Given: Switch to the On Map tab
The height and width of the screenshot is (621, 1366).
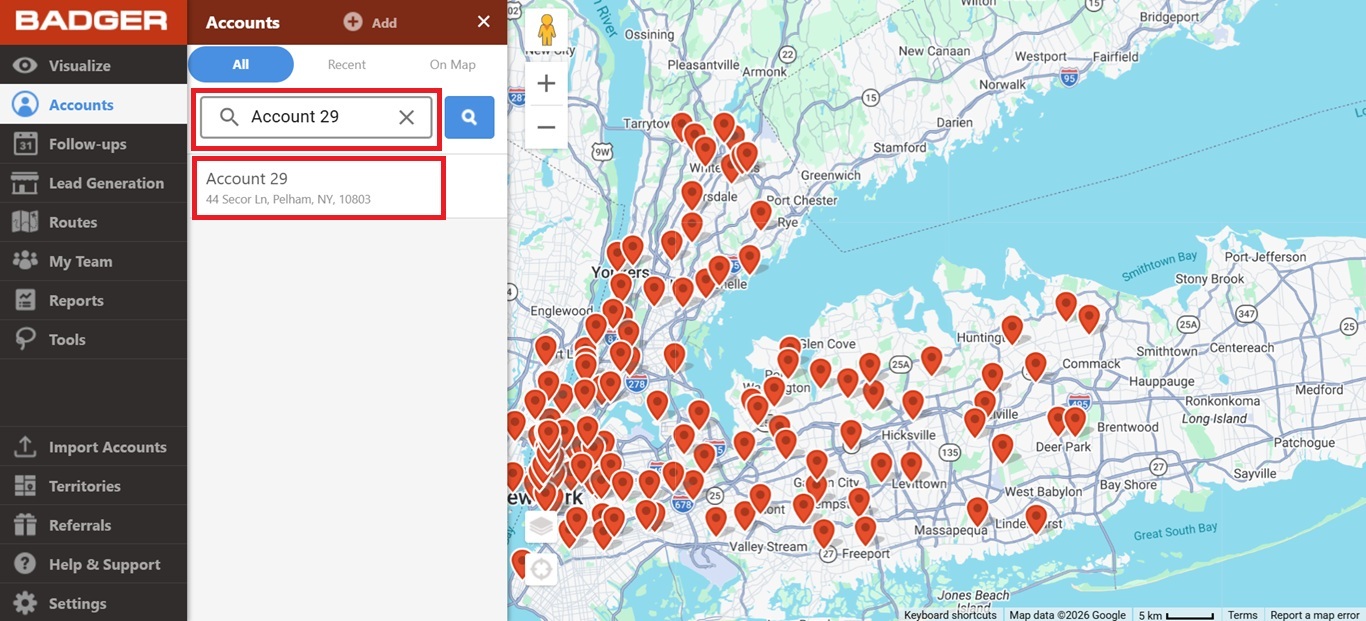Looking at the screenshot, I should 453,64.
